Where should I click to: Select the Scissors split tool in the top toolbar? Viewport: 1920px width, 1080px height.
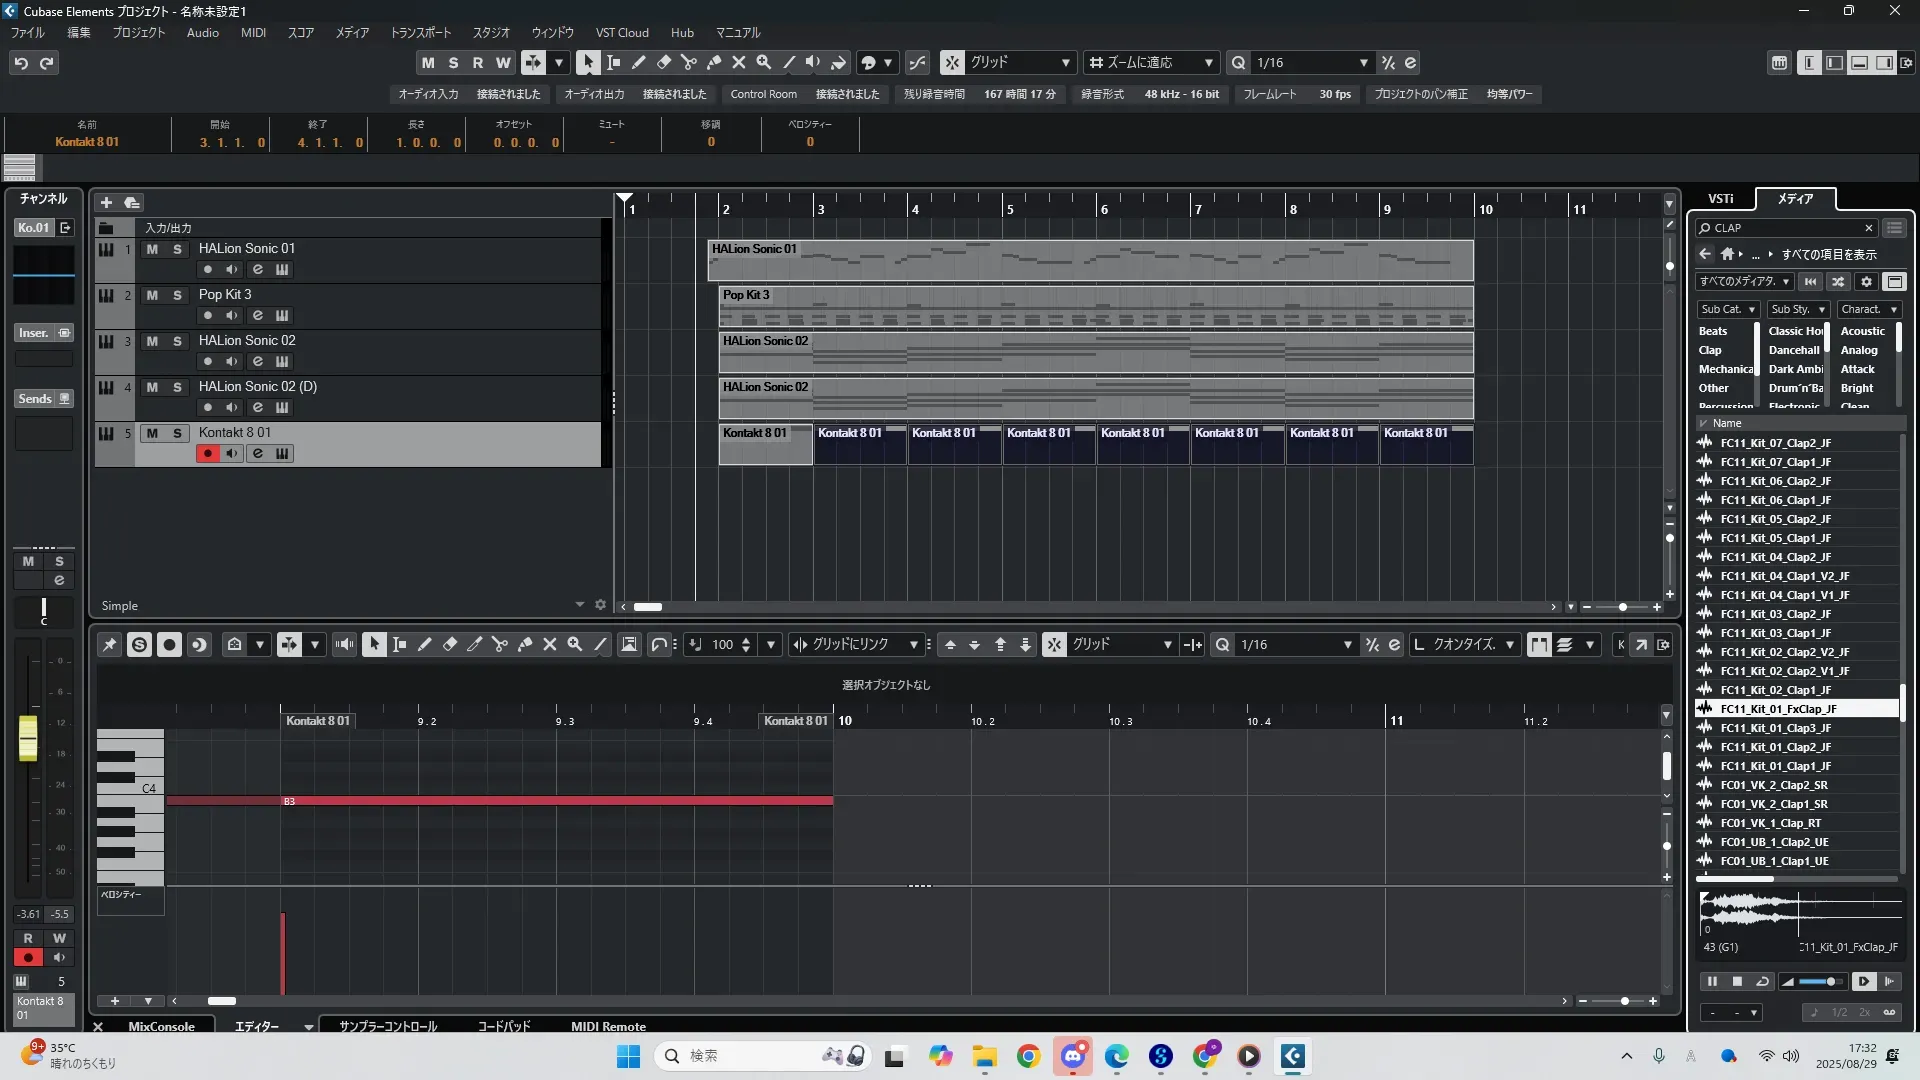[x=688, y=62]
